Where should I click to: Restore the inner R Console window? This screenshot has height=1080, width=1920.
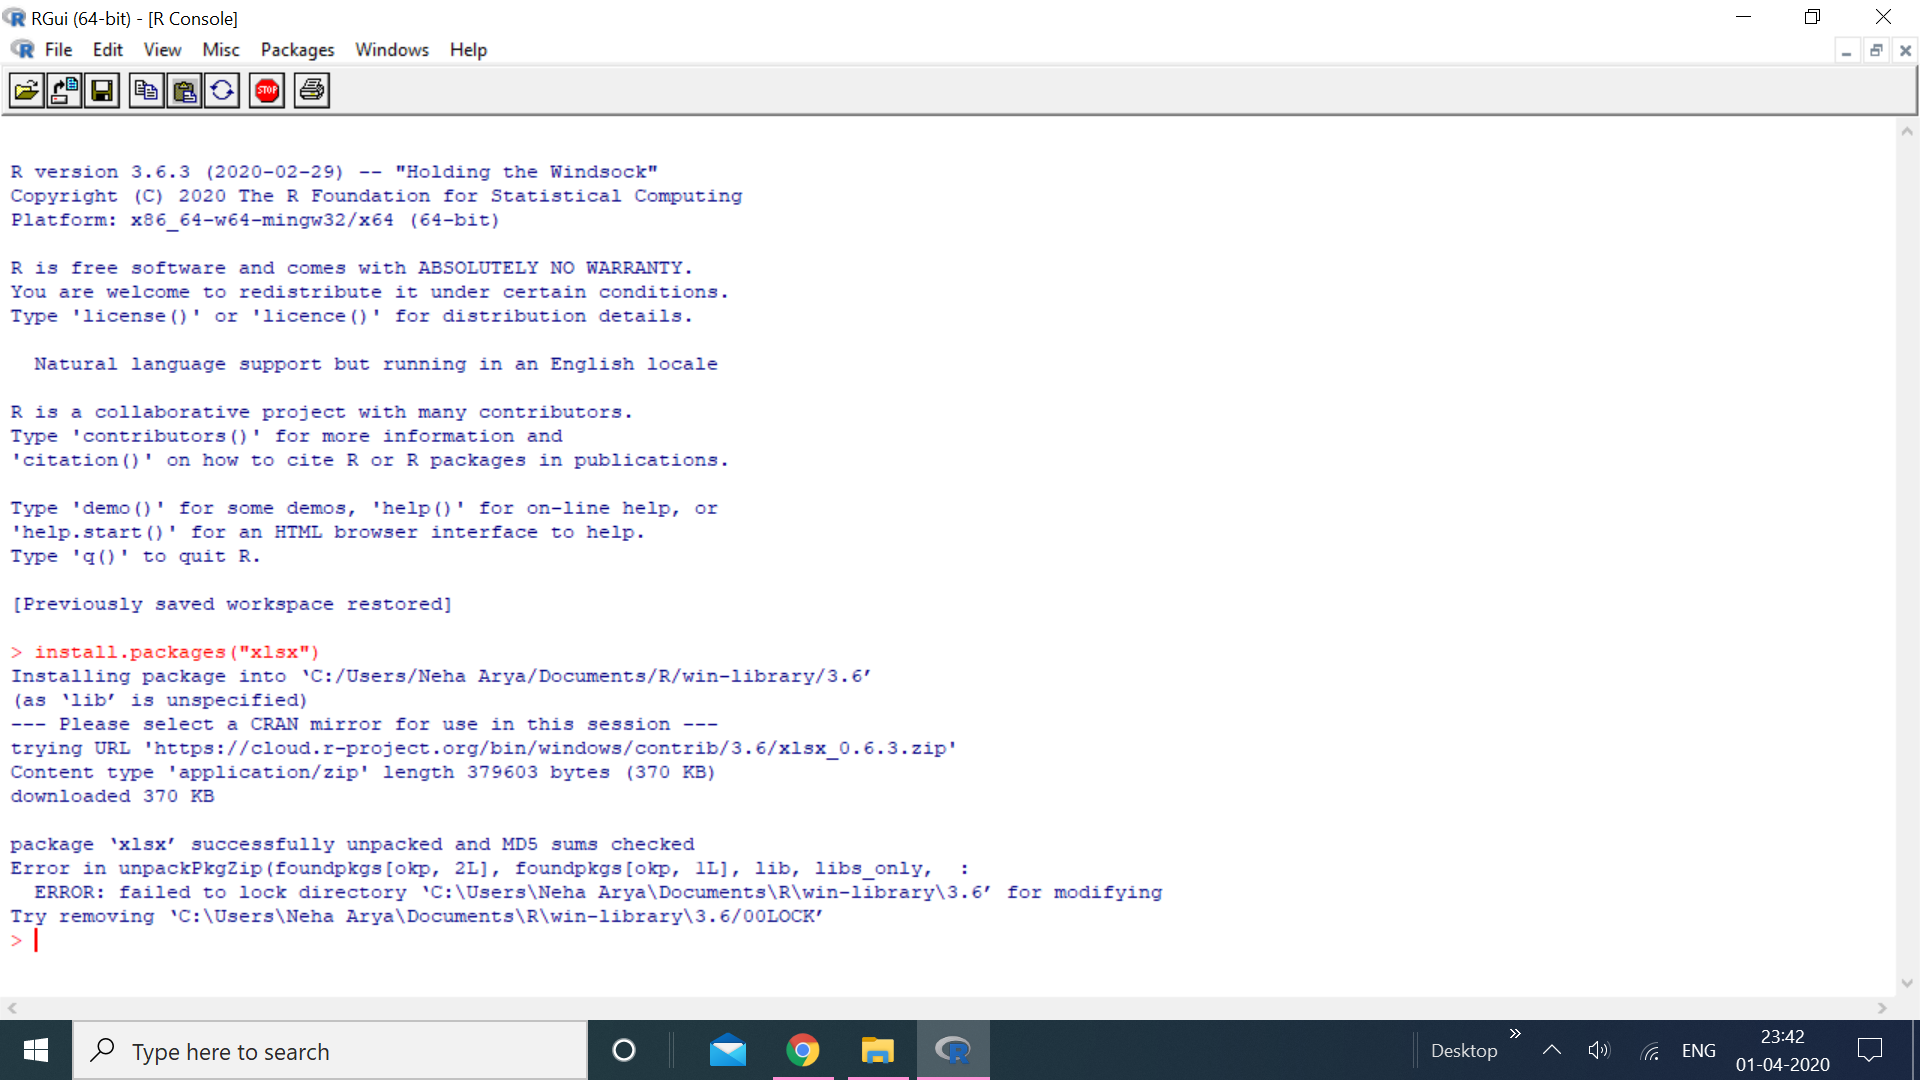coord(1876,50)
